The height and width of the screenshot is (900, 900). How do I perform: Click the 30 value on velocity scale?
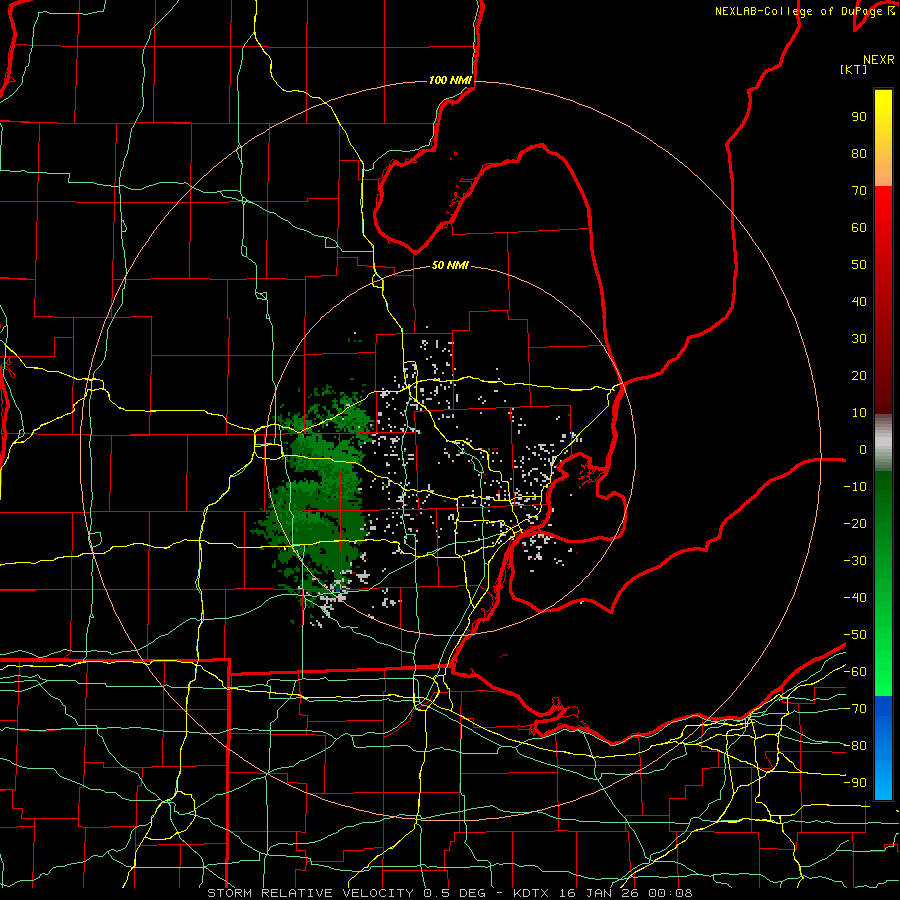859,339
